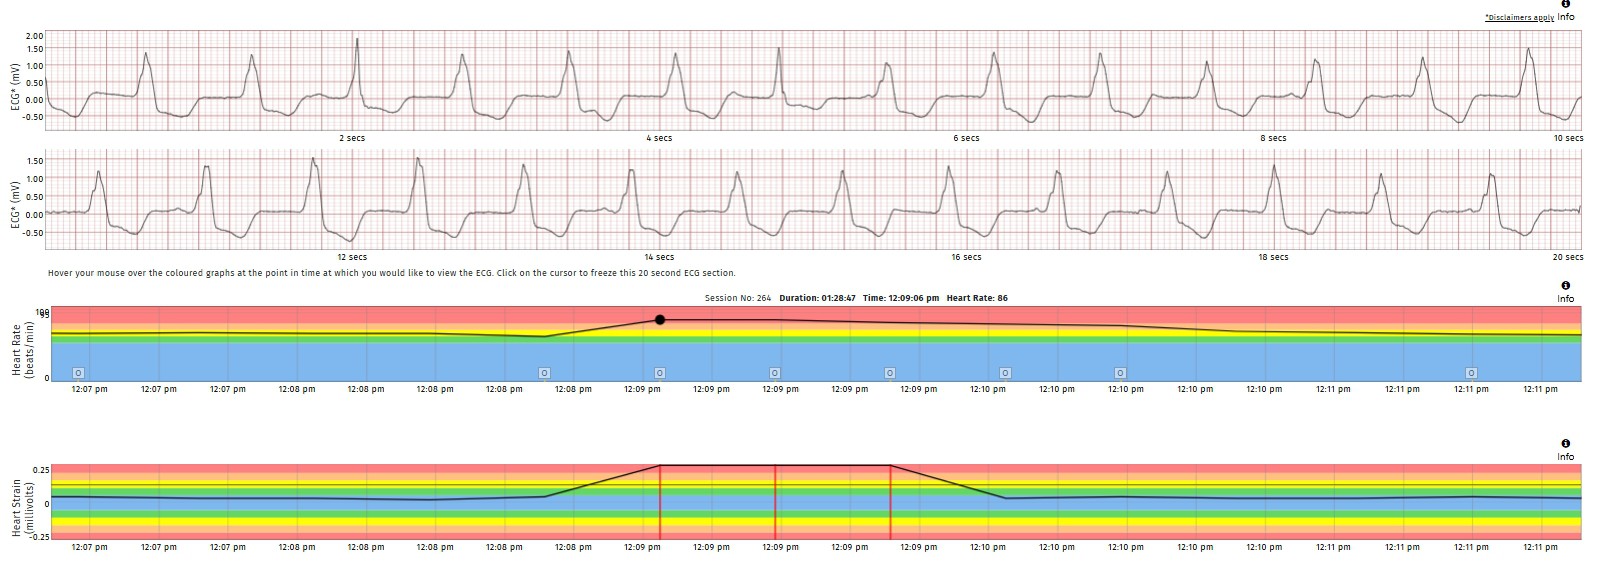
Task: Click the Session No: 264 status text
Action: point(737,298)
